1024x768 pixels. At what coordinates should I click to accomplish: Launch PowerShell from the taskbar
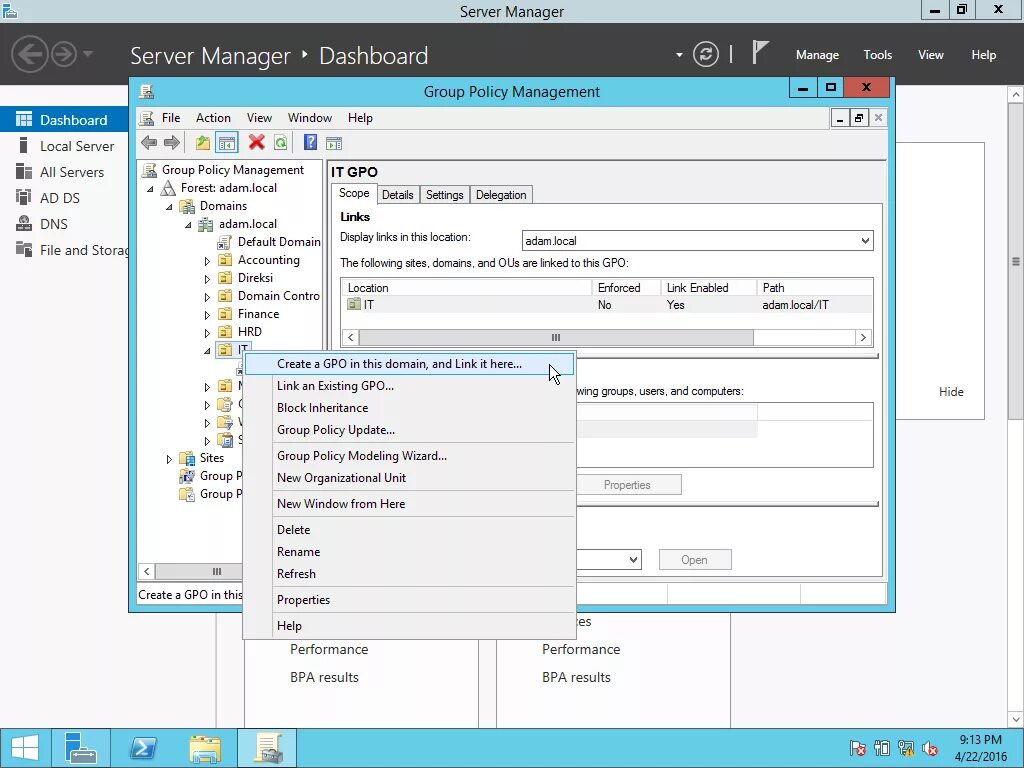coord(143,748)
